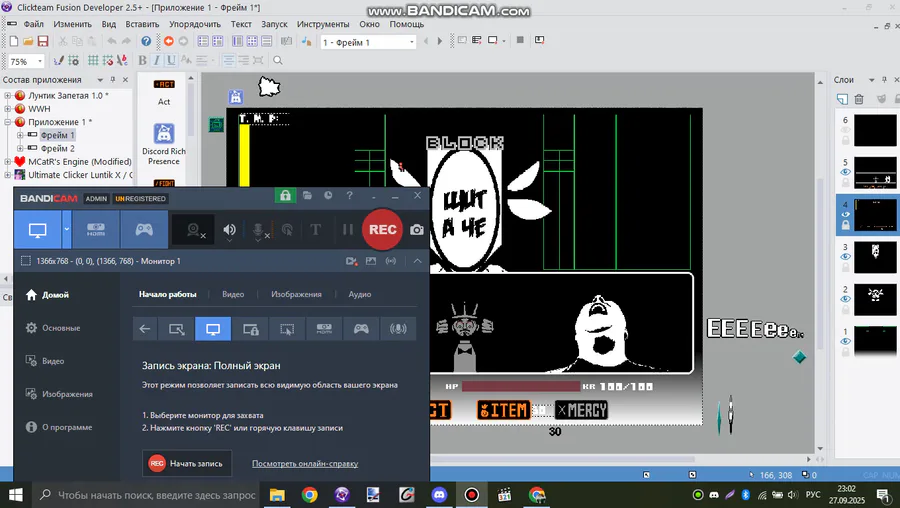Screen dimensions: 900x508
Task: Expand the Фрейм 2 node in tree
Action: pyautogui.click(x=20, y=148)
